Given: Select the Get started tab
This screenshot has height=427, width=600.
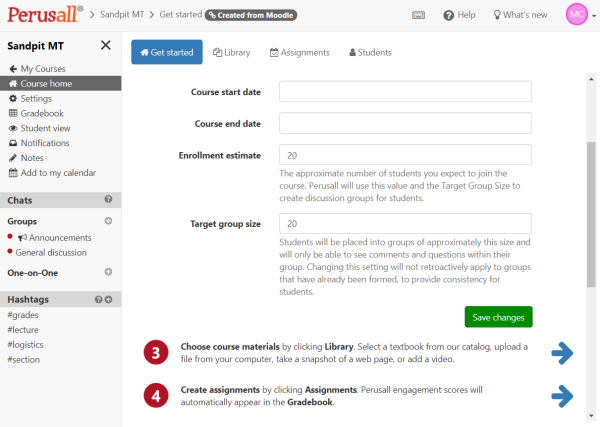Looking at the screenshot, I should (167, 52).
